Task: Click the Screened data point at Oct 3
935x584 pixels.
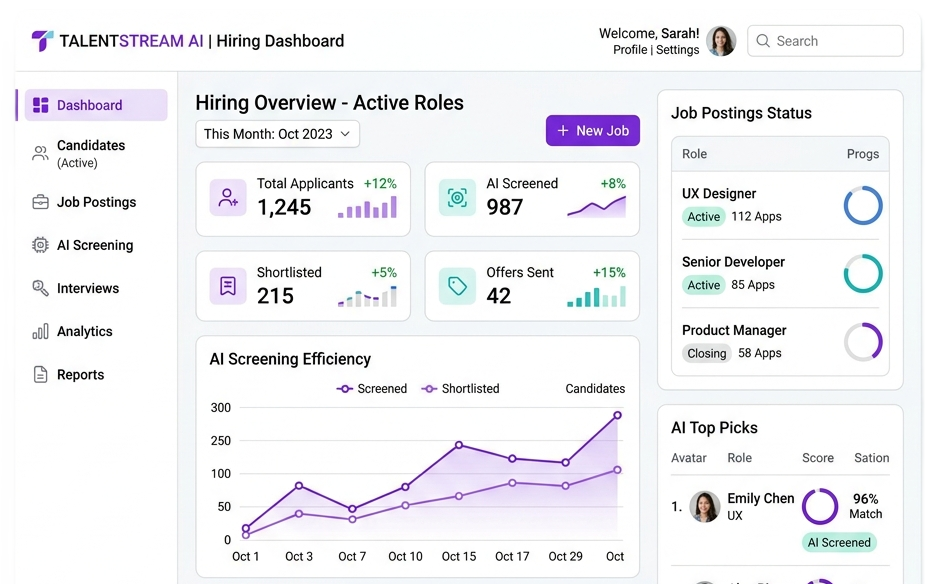Action: [299, 486]
